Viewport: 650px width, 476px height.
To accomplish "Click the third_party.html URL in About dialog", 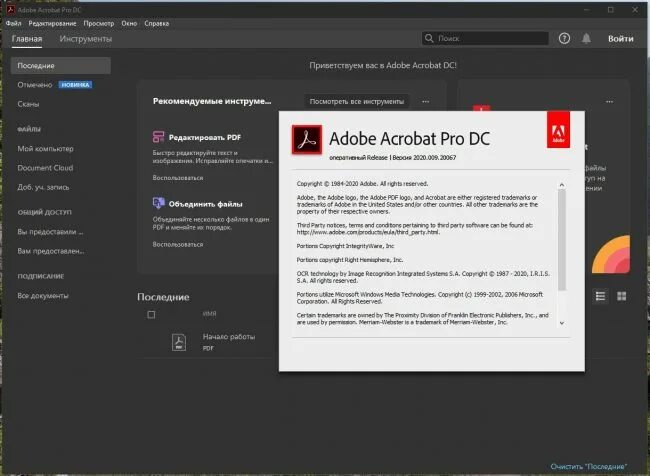I will click(x=368, y=232).
